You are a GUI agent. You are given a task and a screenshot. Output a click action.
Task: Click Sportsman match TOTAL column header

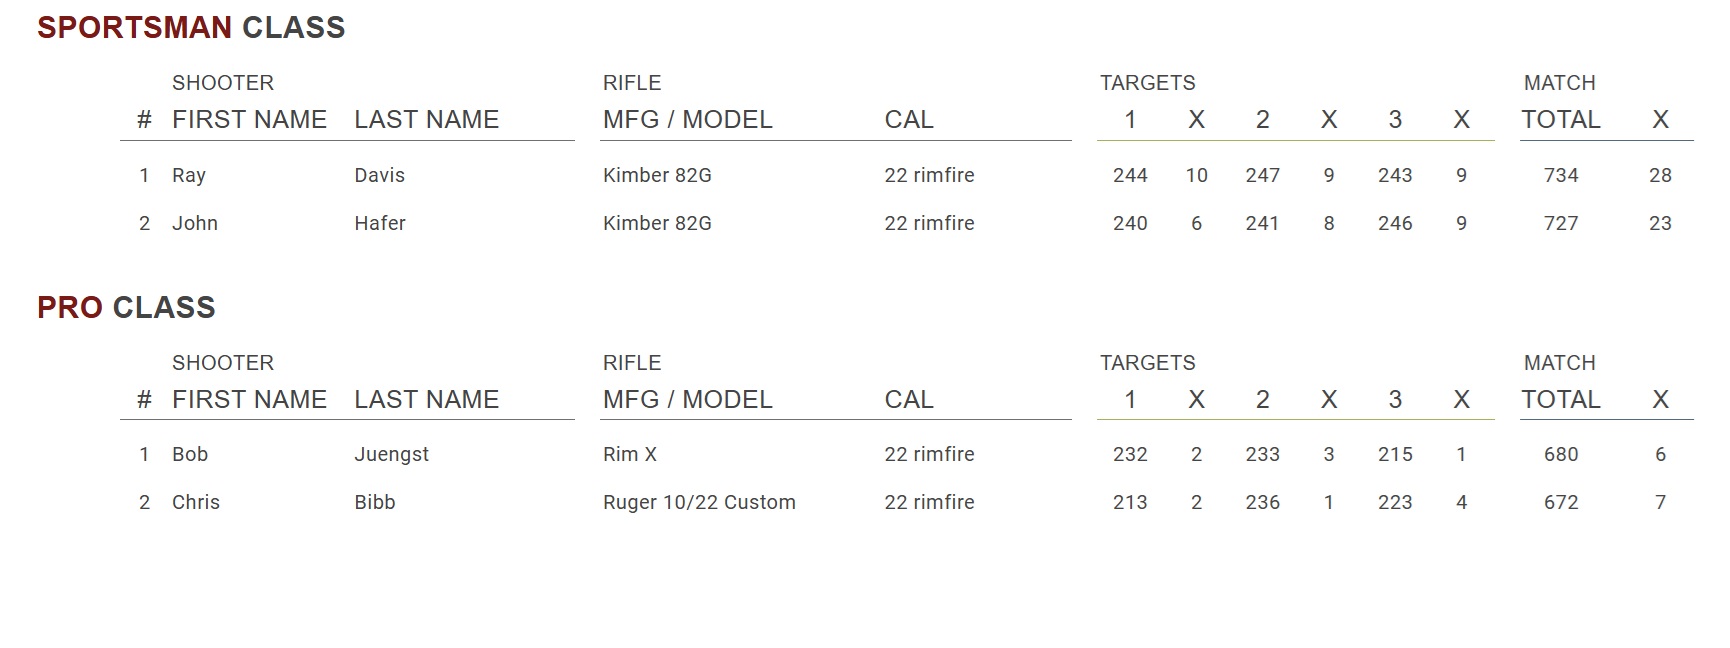click(x=1560, y=120)
